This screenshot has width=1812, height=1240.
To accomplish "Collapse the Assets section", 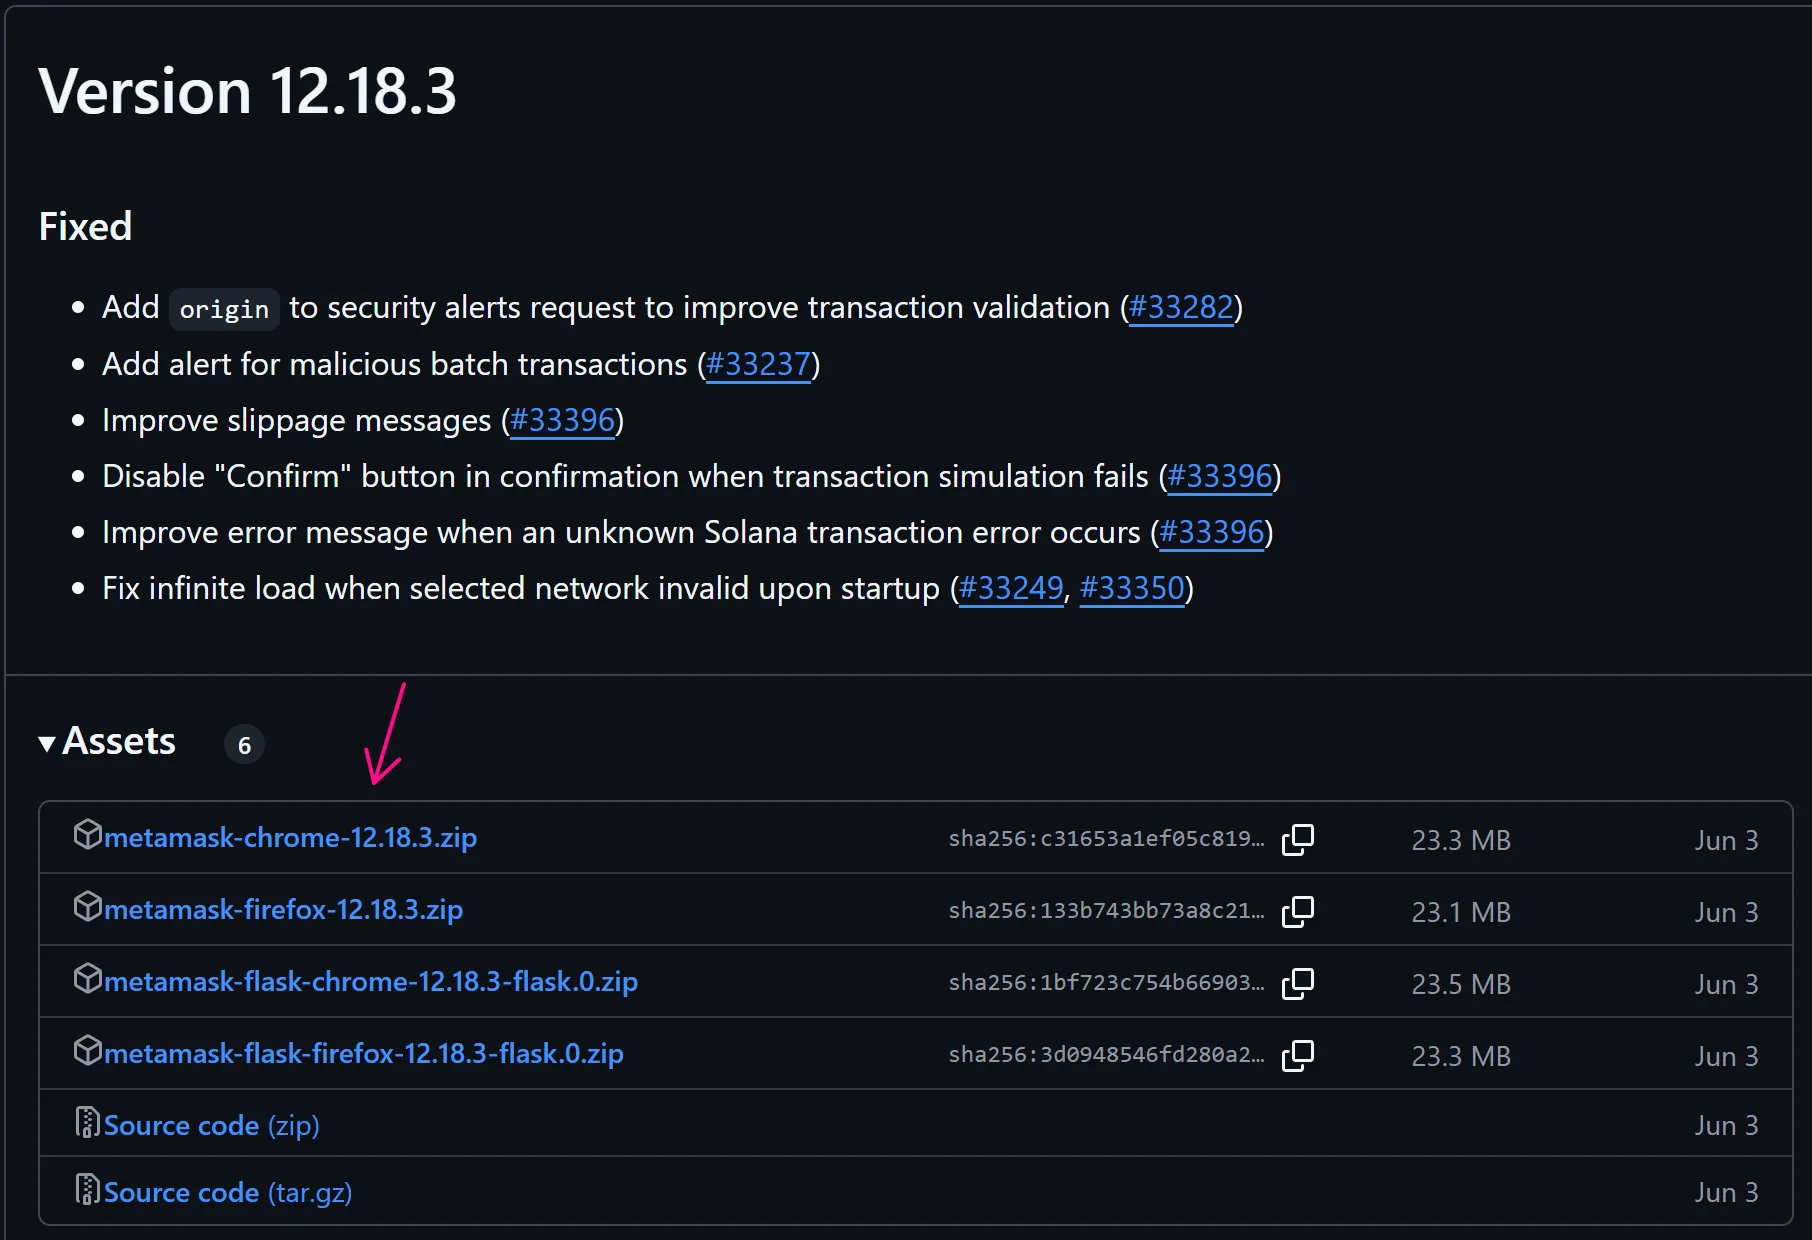I will coord(47,743).
